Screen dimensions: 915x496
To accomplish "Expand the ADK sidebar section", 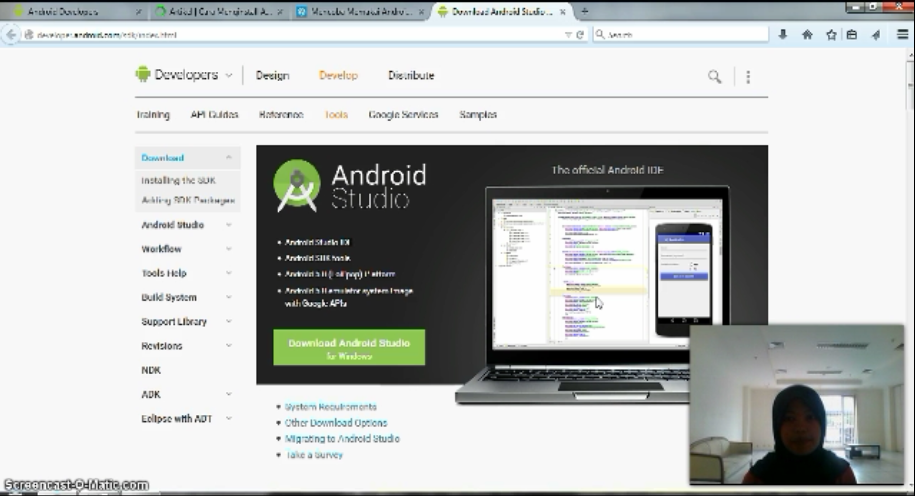I will tap(229, 394).
